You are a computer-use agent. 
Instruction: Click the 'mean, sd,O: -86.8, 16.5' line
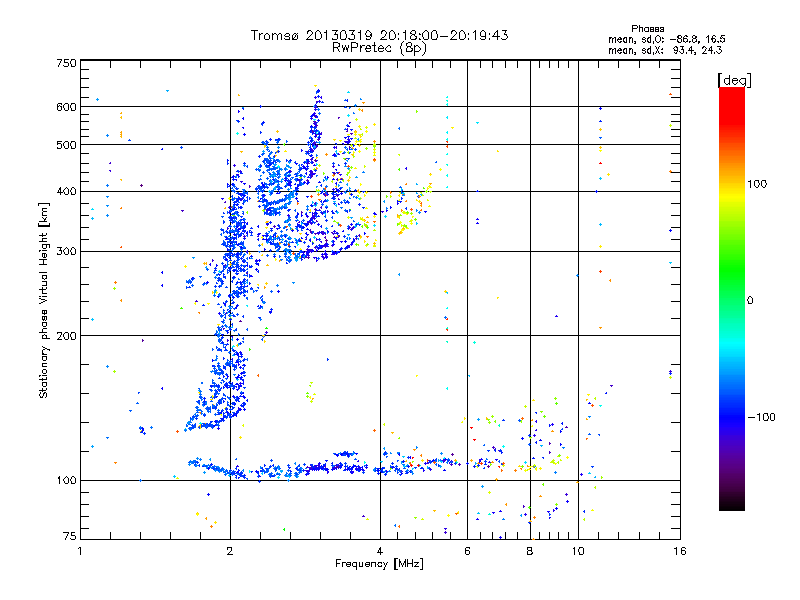[667, 39]
